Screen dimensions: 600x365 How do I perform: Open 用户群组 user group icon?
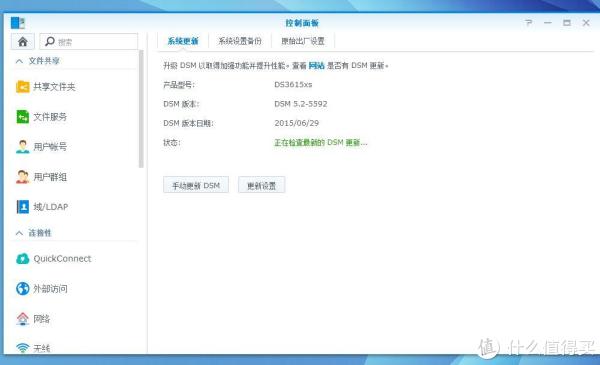(x=23, y=177)
